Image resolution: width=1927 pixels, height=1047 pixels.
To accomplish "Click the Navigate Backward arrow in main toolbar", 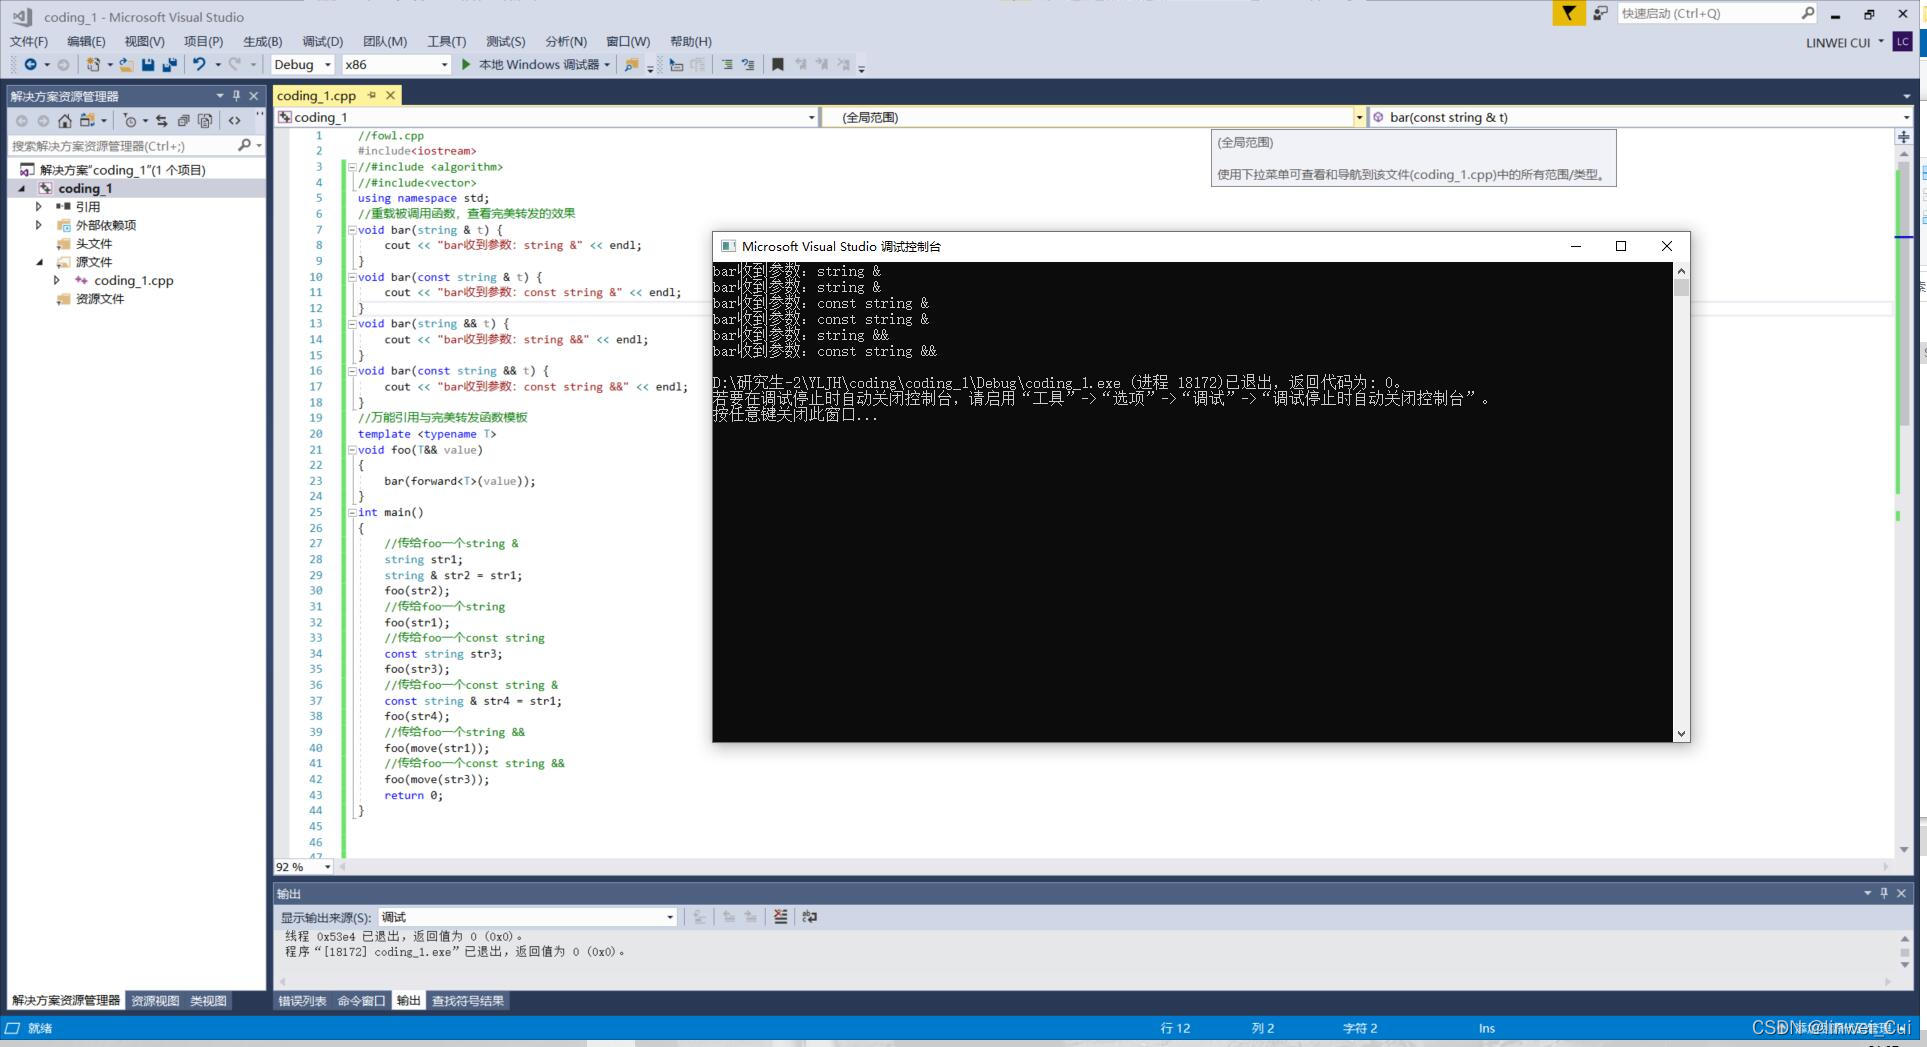I will pos(30,64).
